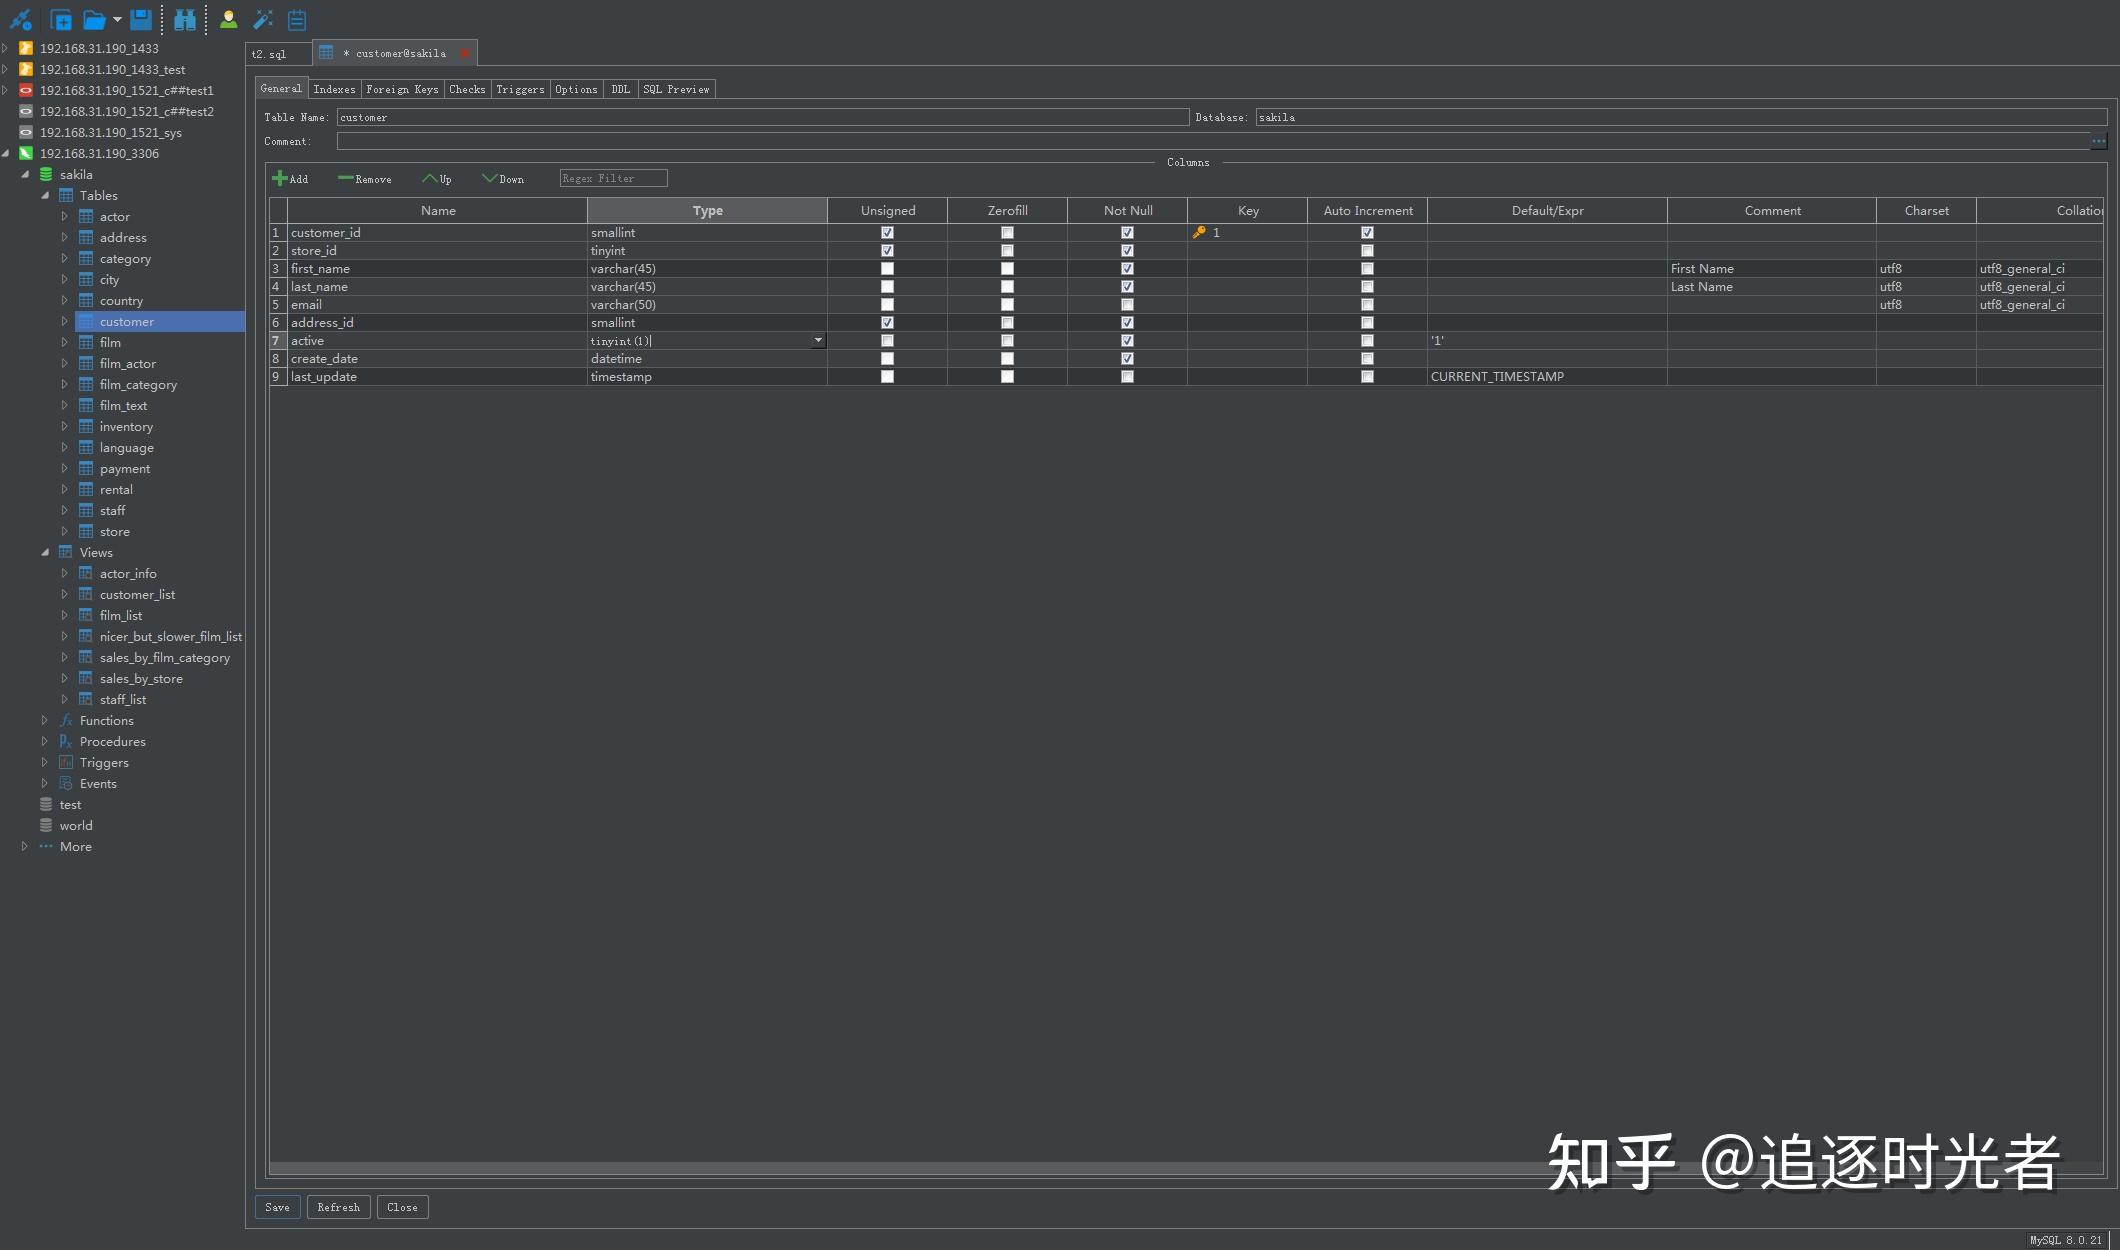This screenshot has width=2120, height=1250.
Task: Disable Auto Increment on customer_id
Action: [1367, 233]
